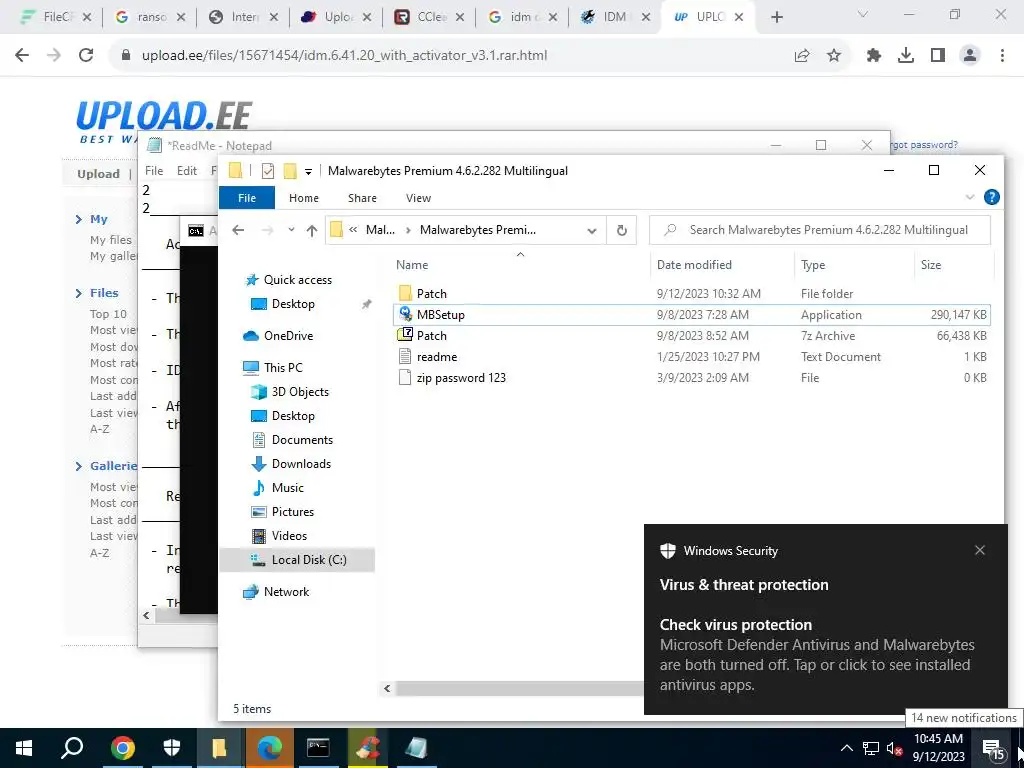Open Explorer help question mark
Viewport: 1024px width, 768px height.
point(991,197)
